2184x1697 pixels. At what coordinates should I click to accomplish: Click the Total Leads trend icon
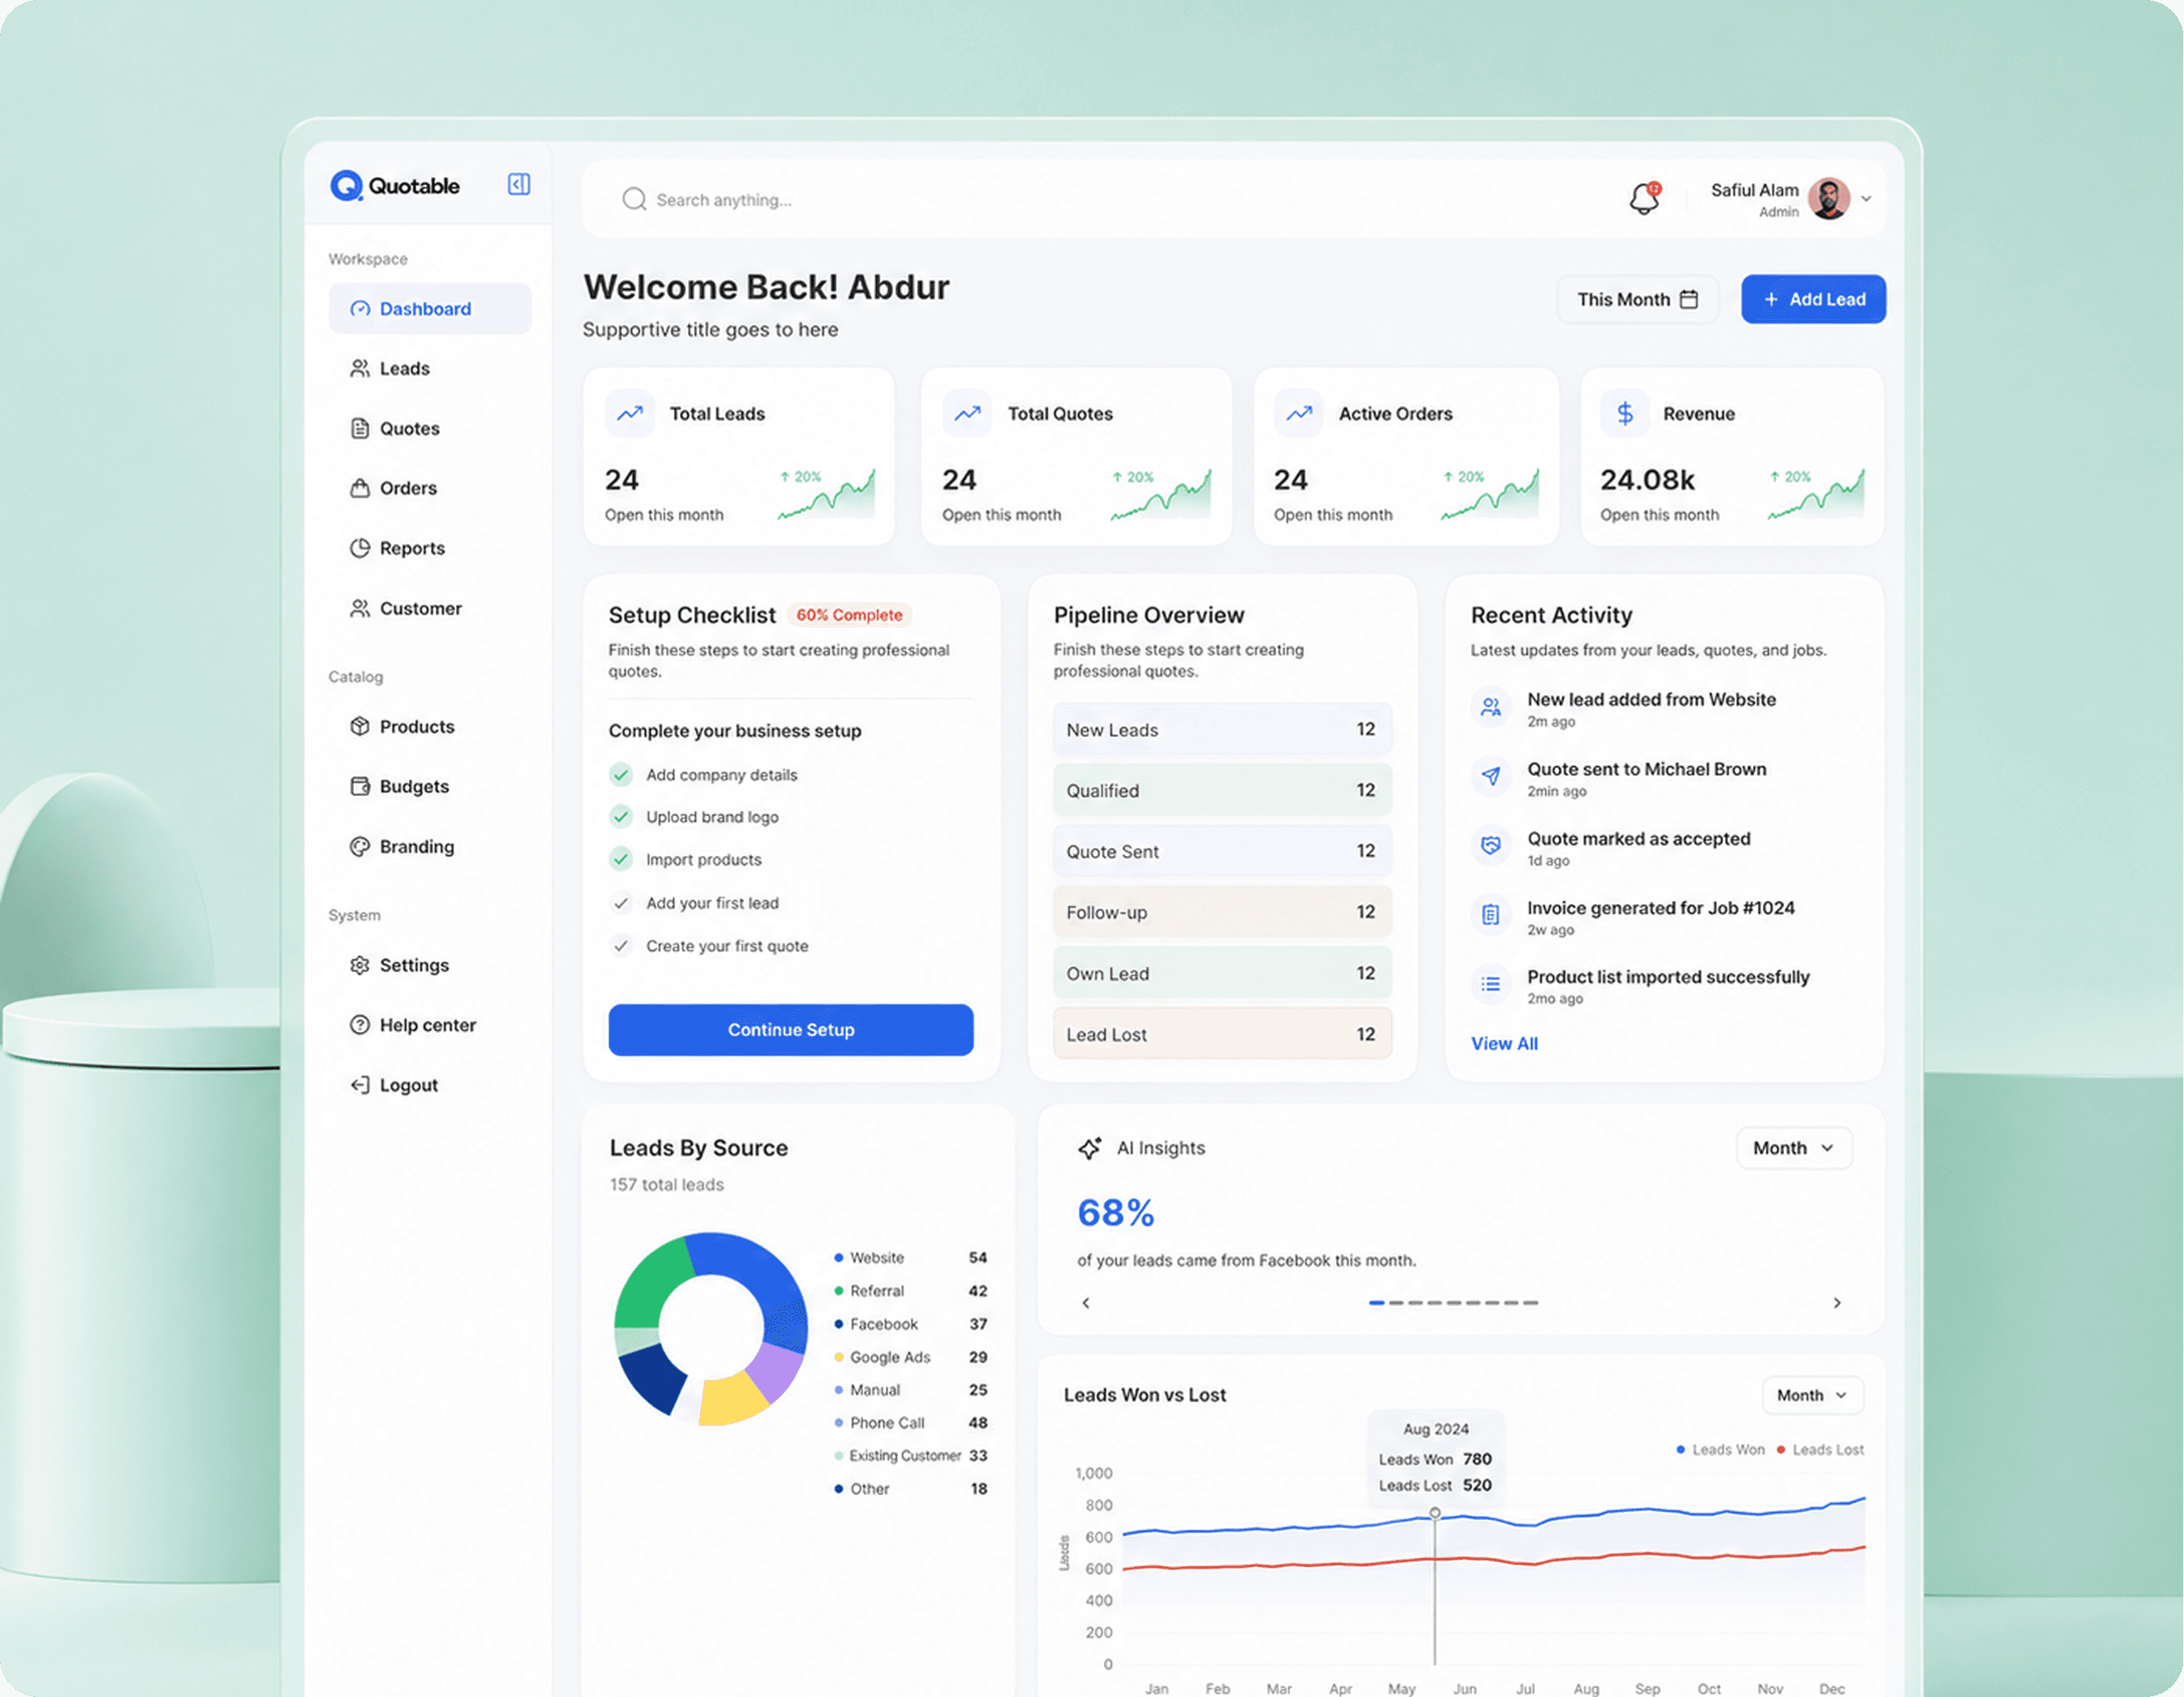pyautogui.click(x=630, y=413)
